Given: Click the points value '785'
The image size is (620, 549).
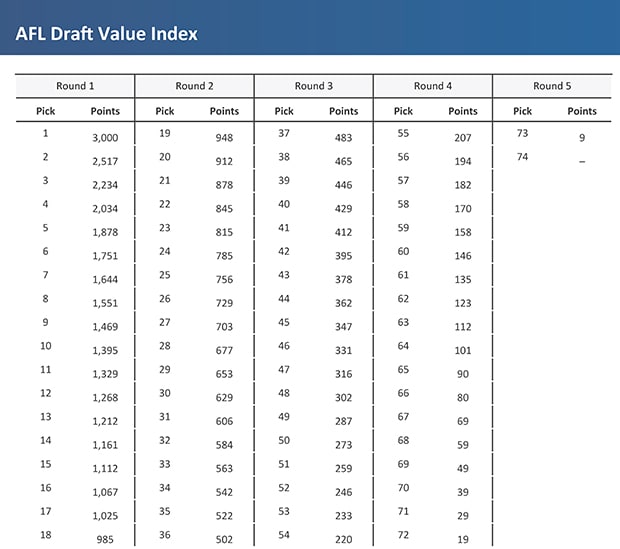Looking at the screenshot, I should [224, 256].
